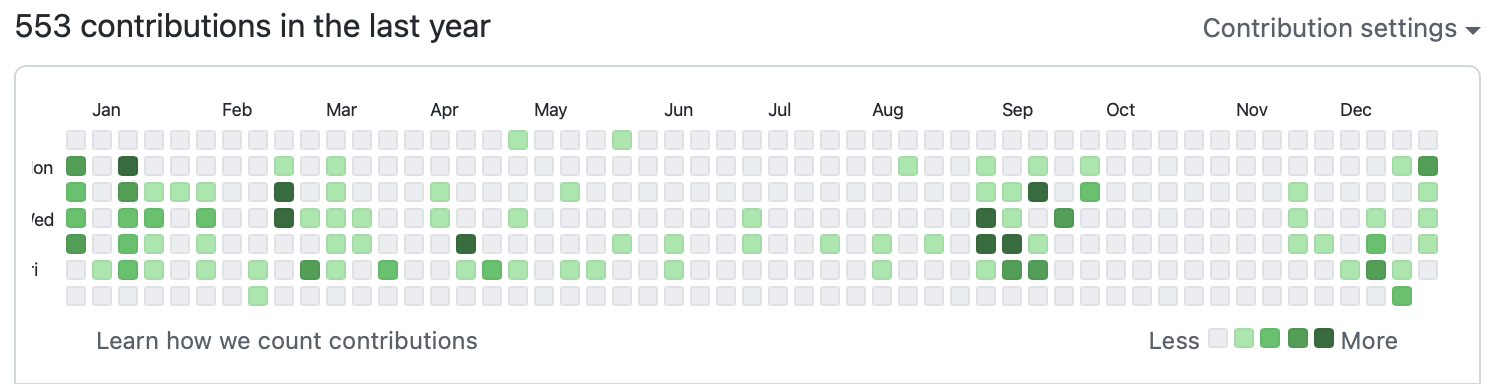
Task: Select the darkest Thursday cell in April
Action: (x=466, y=244)
